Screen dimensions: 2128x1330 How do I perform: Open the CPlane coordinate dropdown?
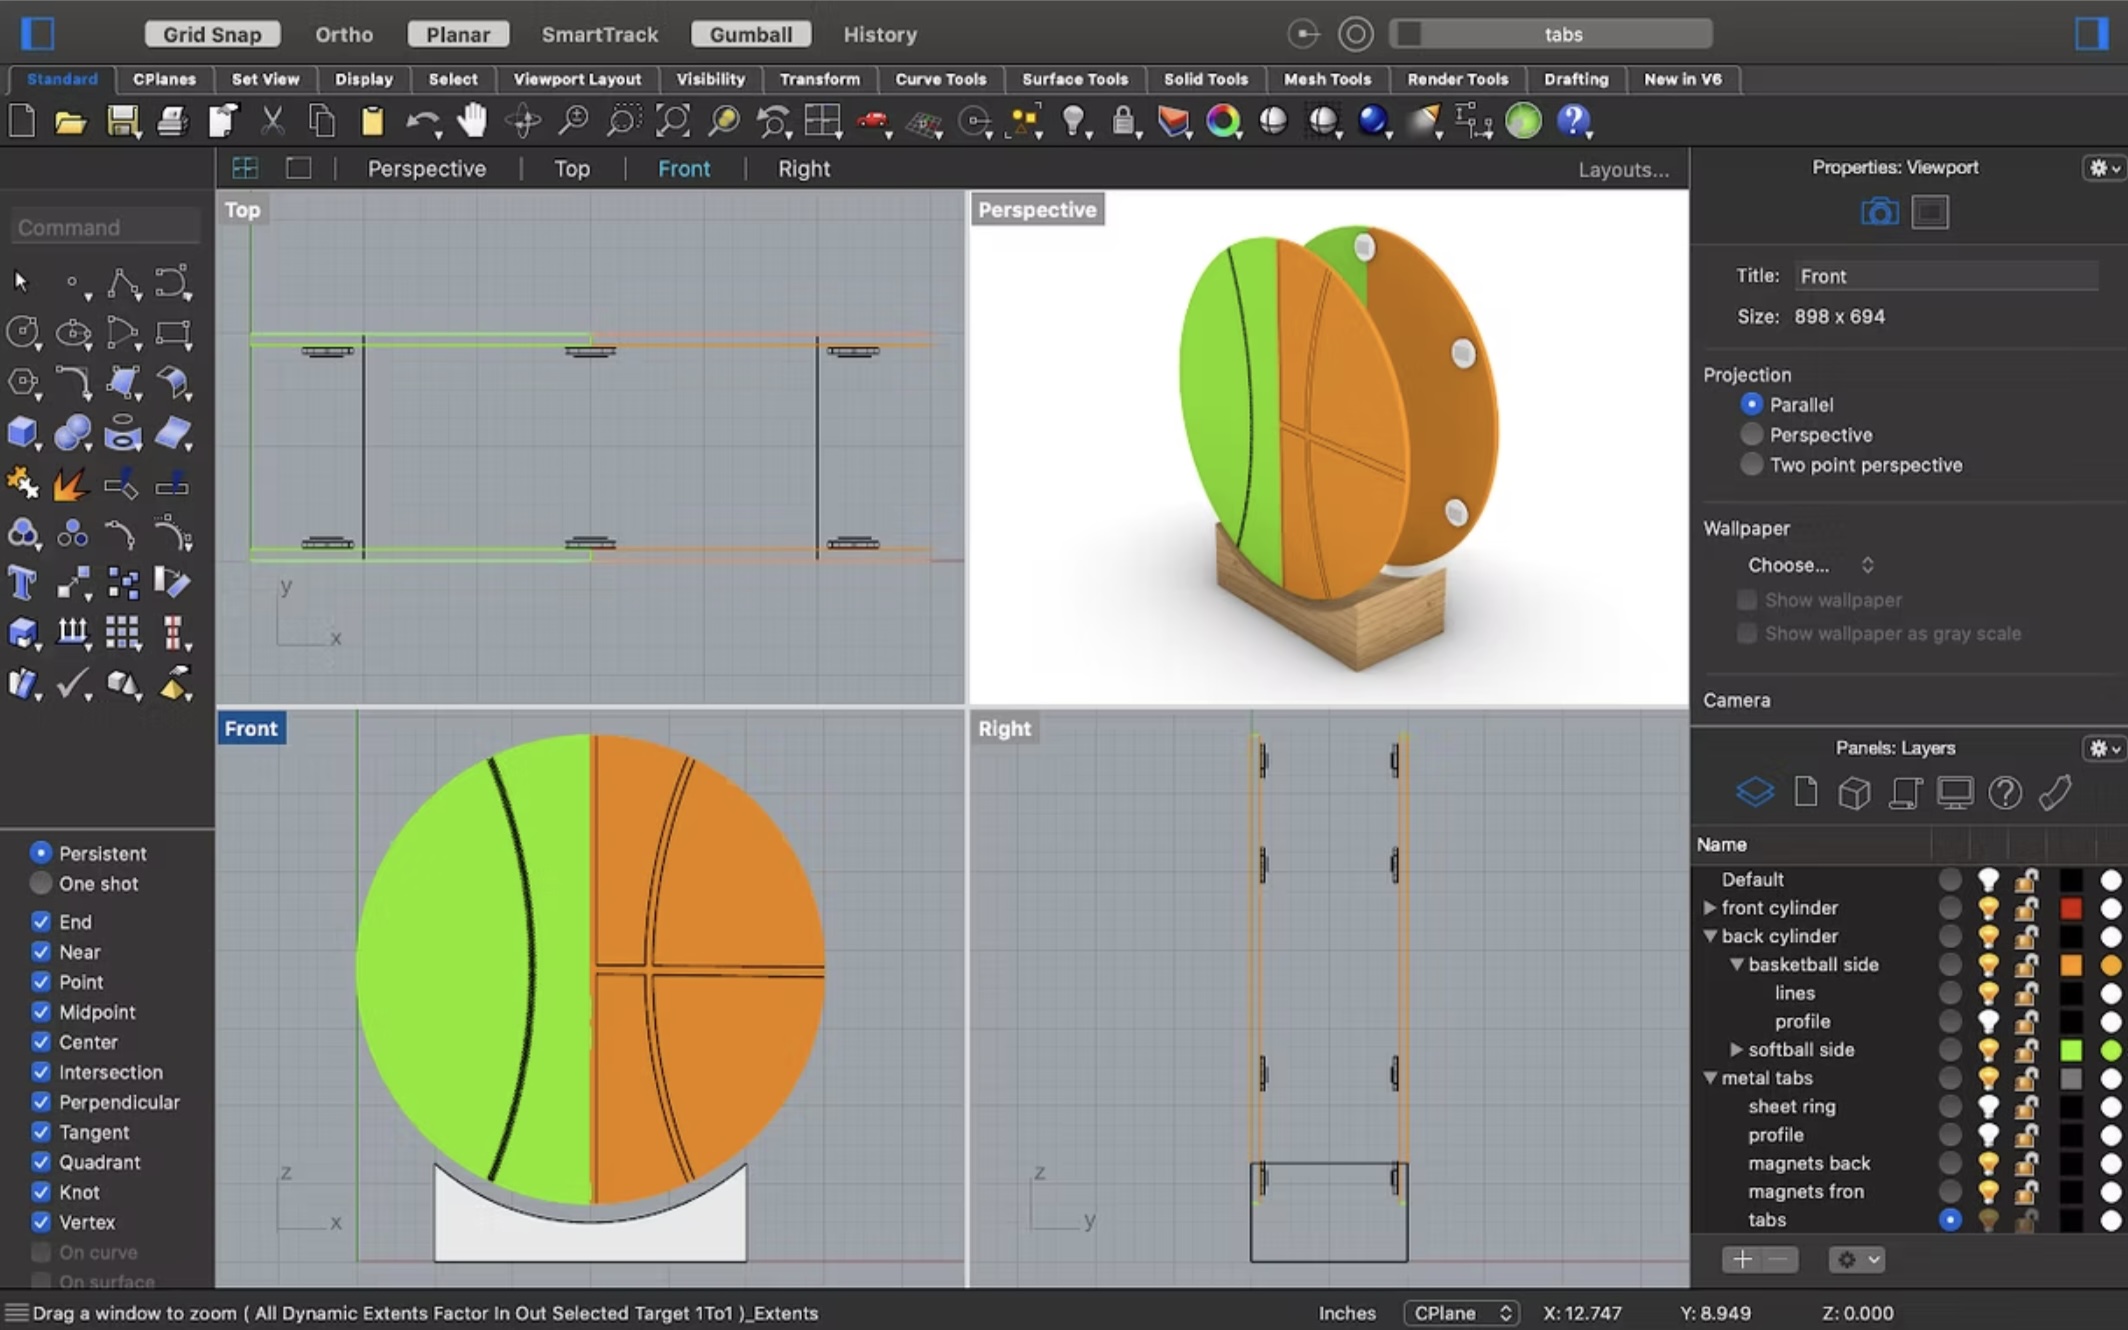pos(1461,1312)
